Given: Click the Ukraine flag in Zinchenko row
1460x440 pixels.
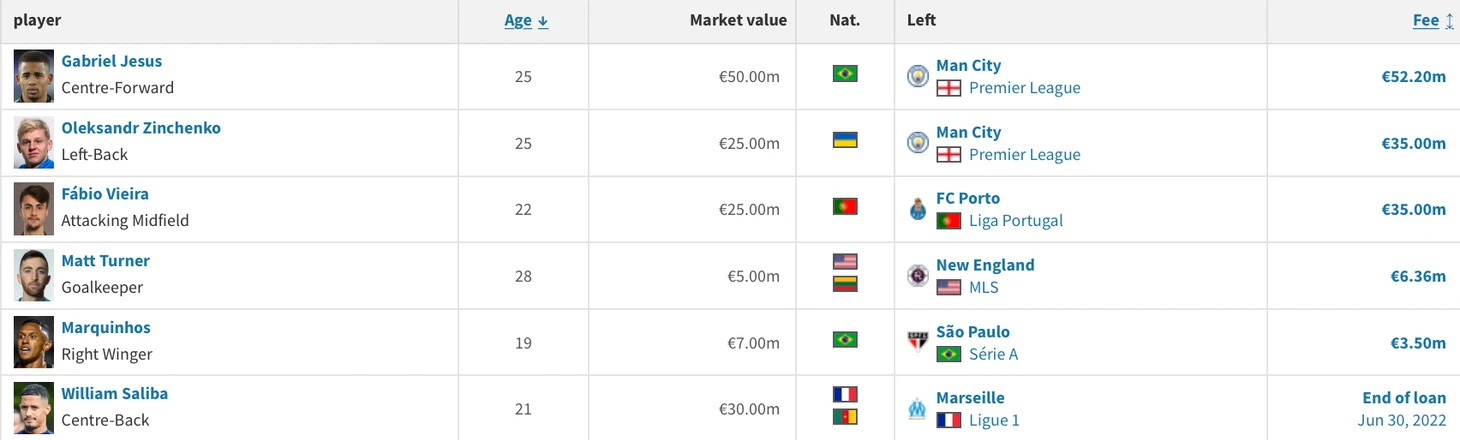Looking at the screenshot, I should coord(845,140).
